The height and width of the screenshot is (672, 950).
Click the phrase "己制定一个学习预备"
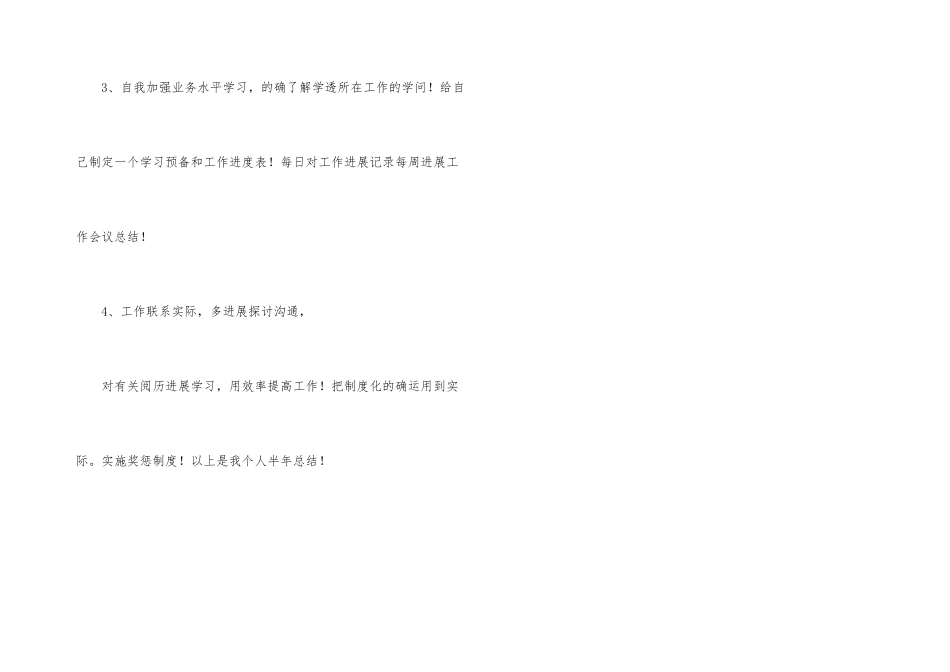(x=134, y=162)
